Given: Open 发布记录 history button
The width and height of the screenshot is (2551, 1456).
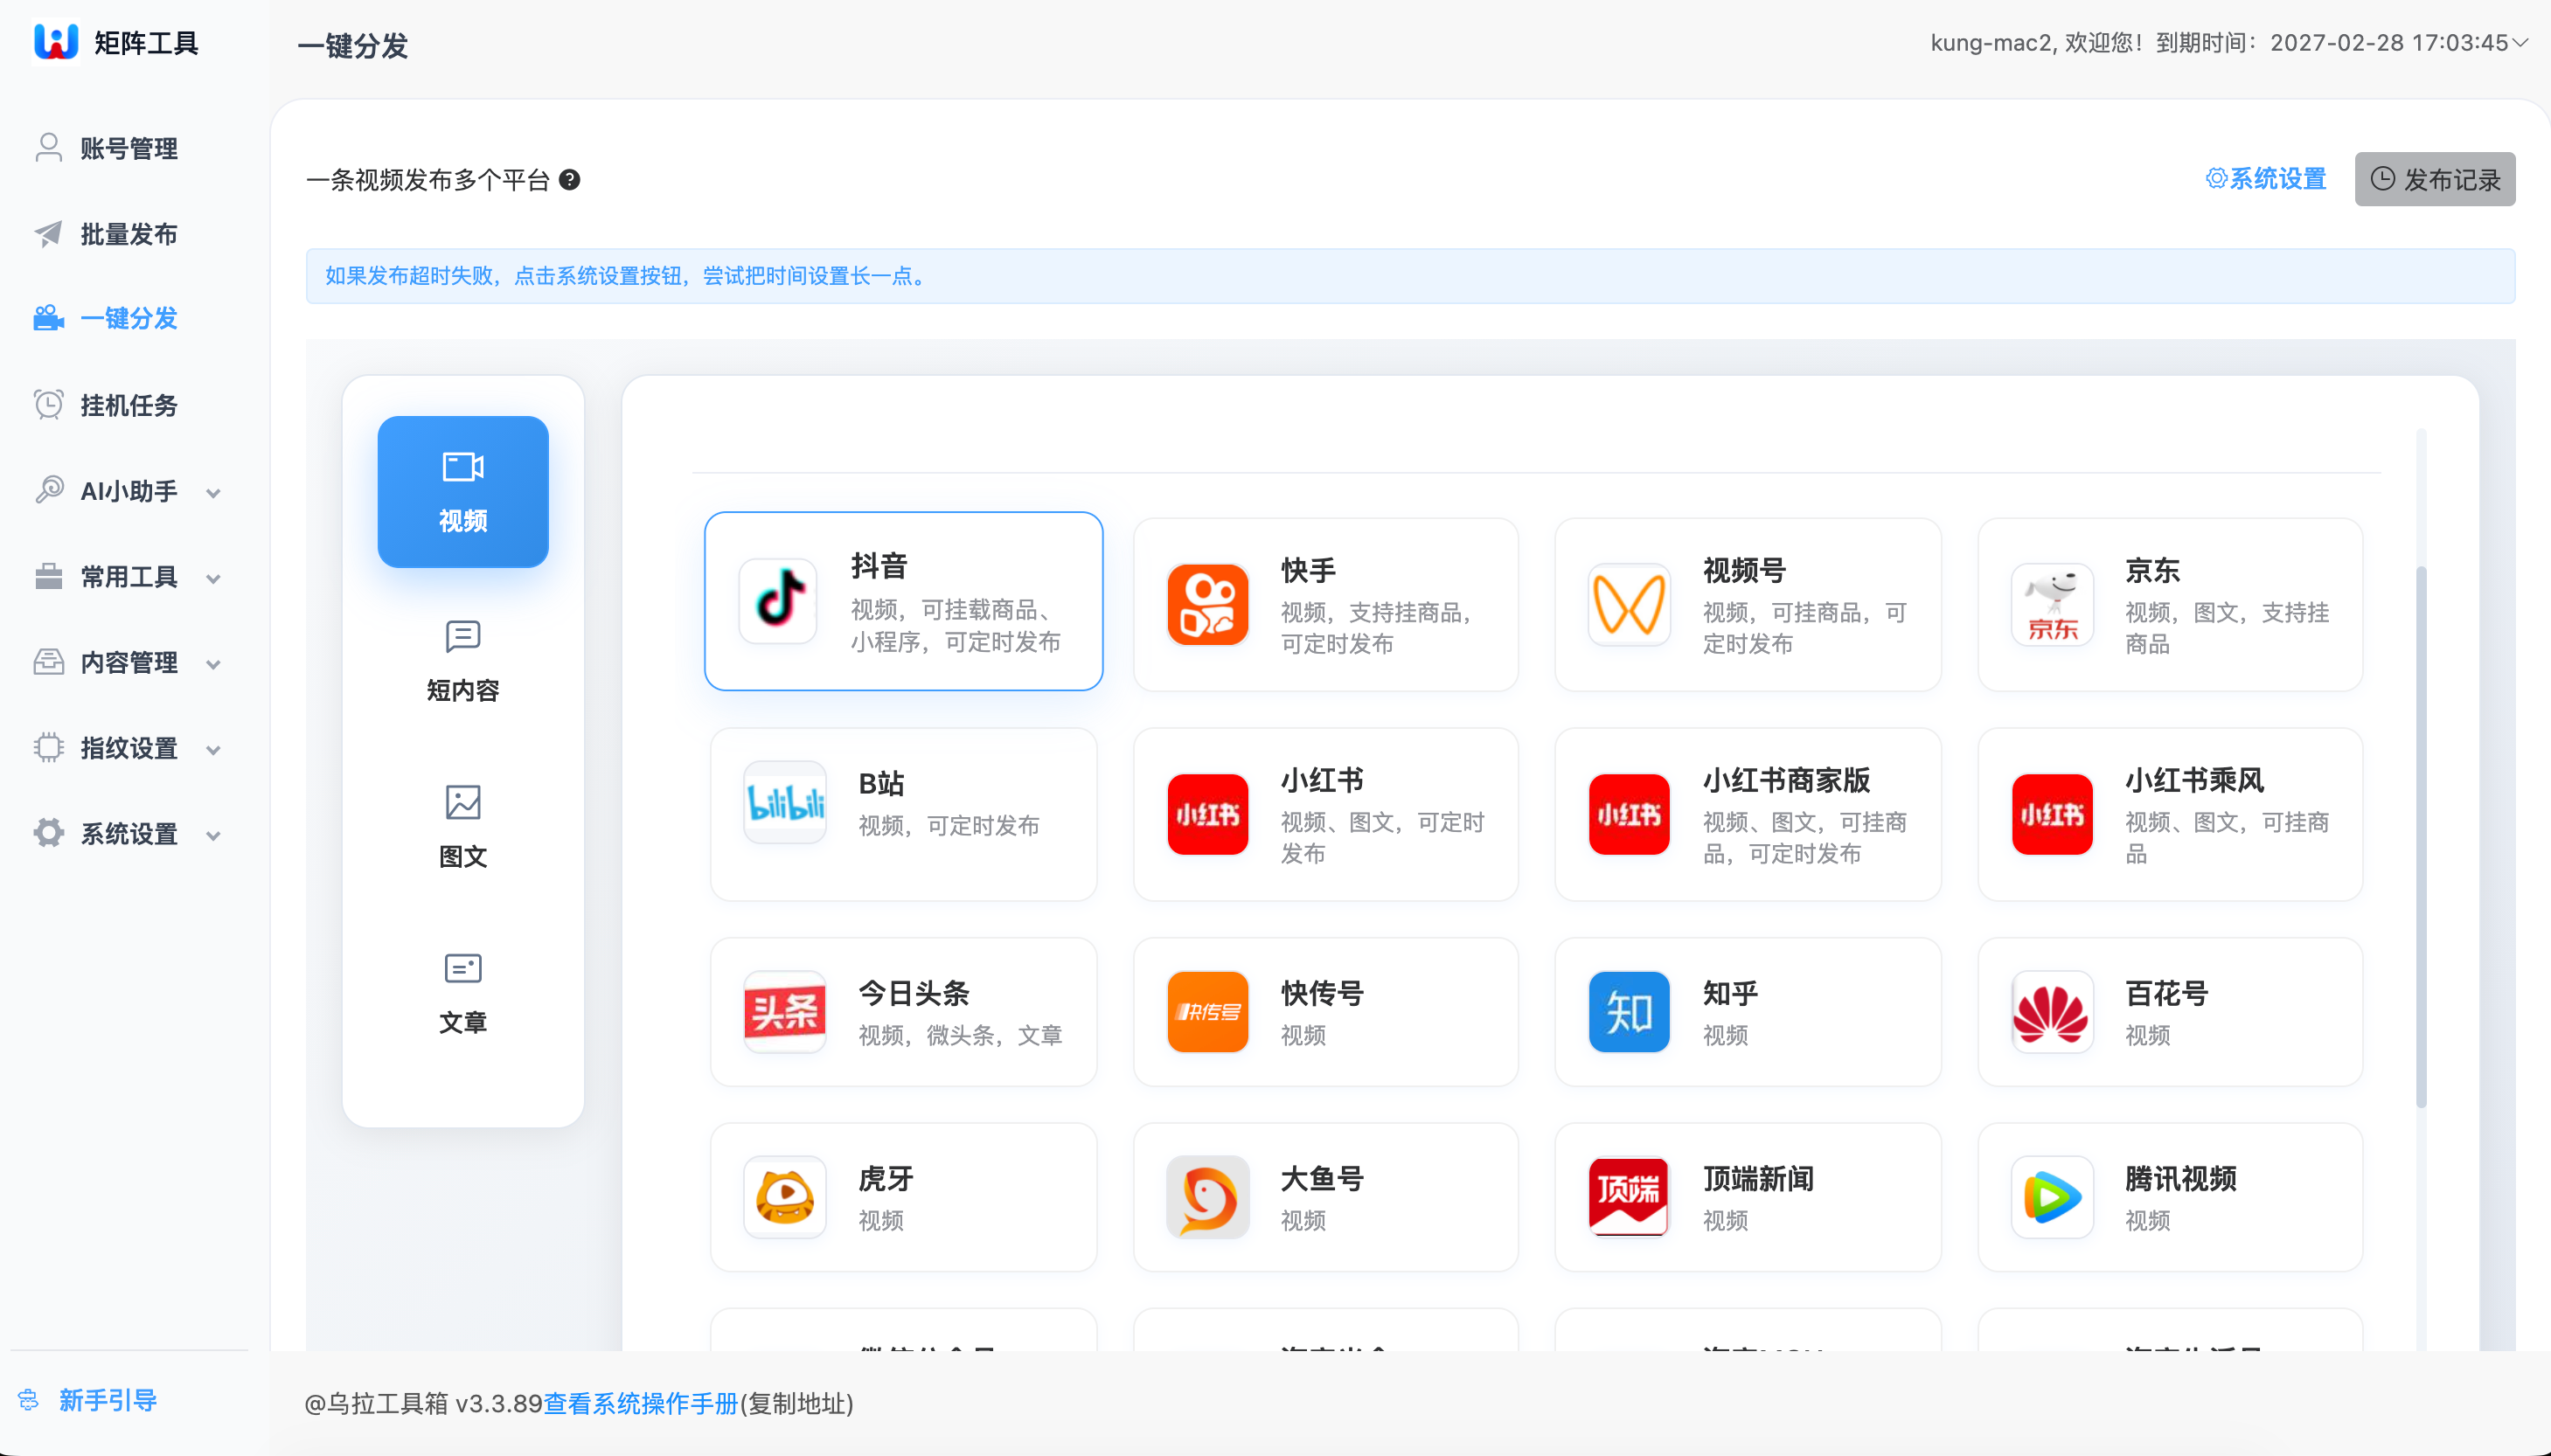Looking at the screenshot, I should coord(2435,179).
